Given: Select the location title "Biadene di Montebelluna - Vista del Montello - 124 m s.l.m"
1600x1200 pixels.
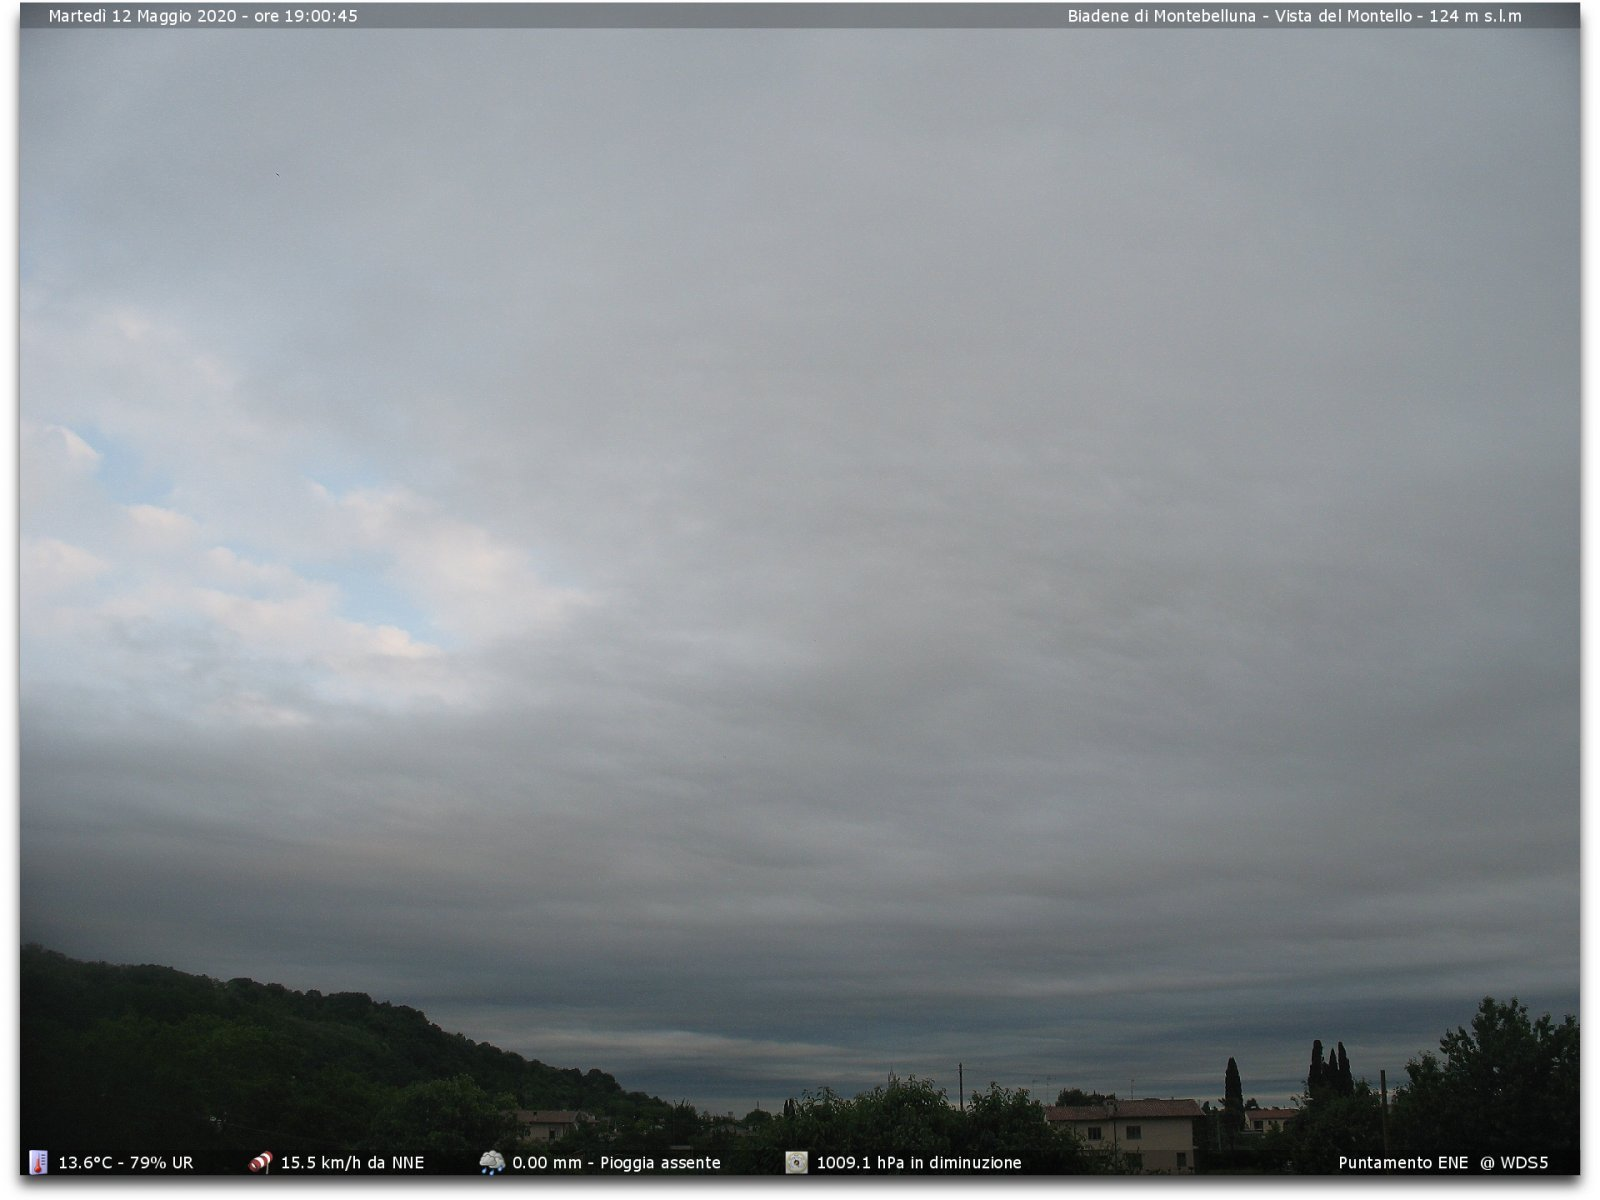Looking at the screenshot, I should coord(1294,16).
